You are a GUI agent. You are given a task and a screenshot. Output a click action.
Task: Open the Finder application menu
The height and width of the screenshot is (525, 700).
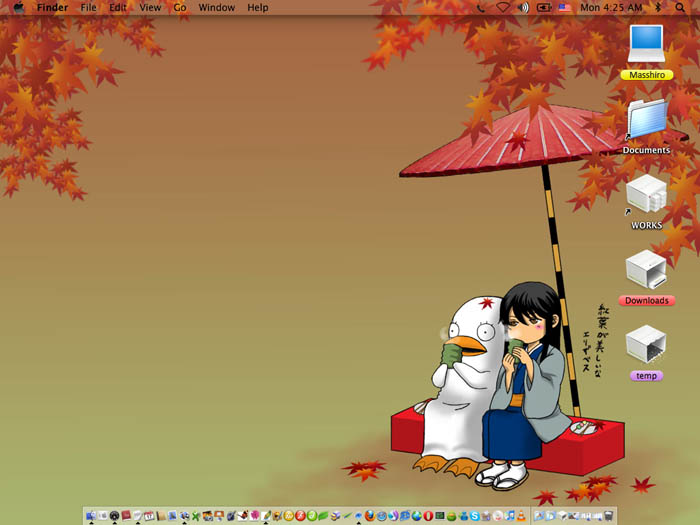click(x=52, y=8)
